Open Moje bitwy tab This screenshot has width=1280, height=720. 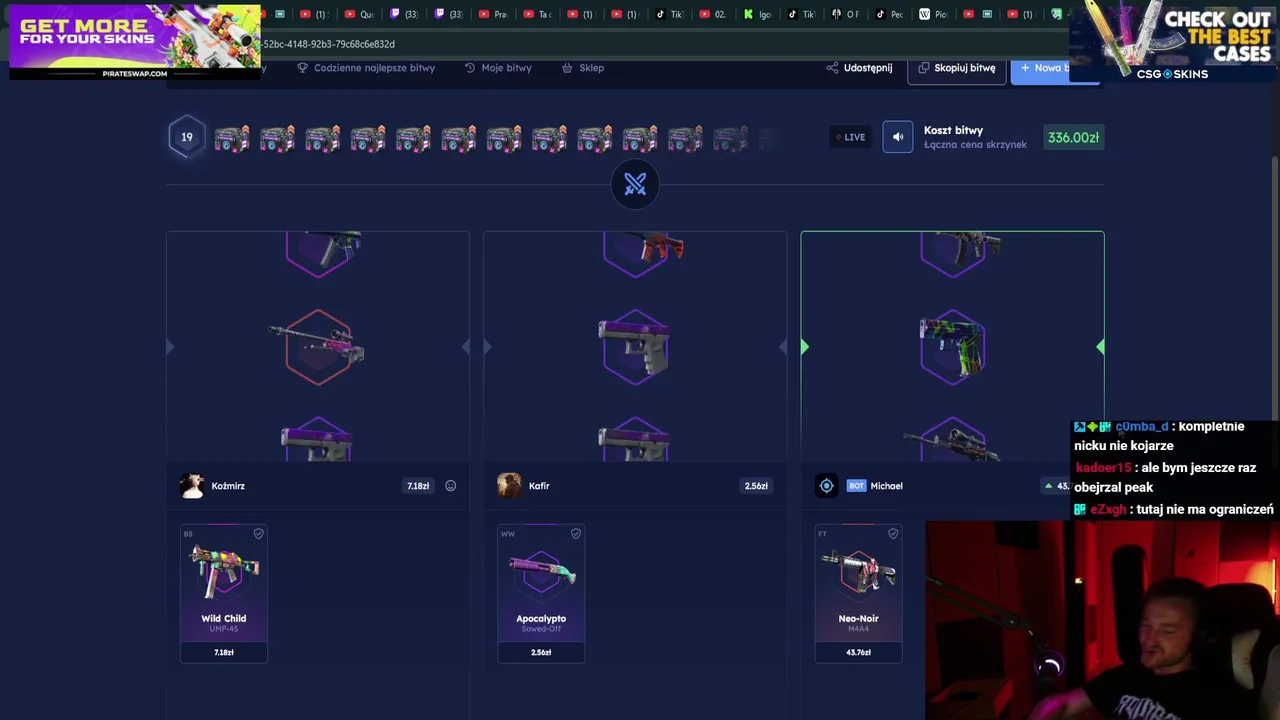click(498, 68)
